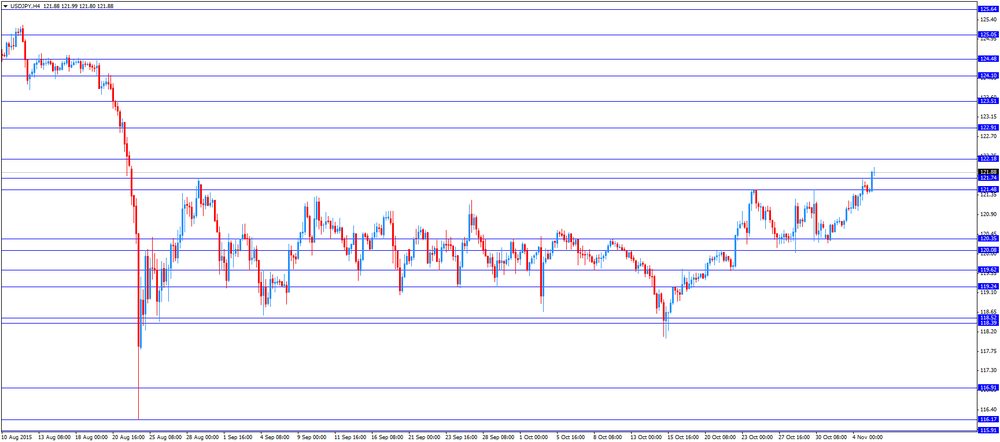Click the 9 Sep 00:00 time label

tap(314, 438)
